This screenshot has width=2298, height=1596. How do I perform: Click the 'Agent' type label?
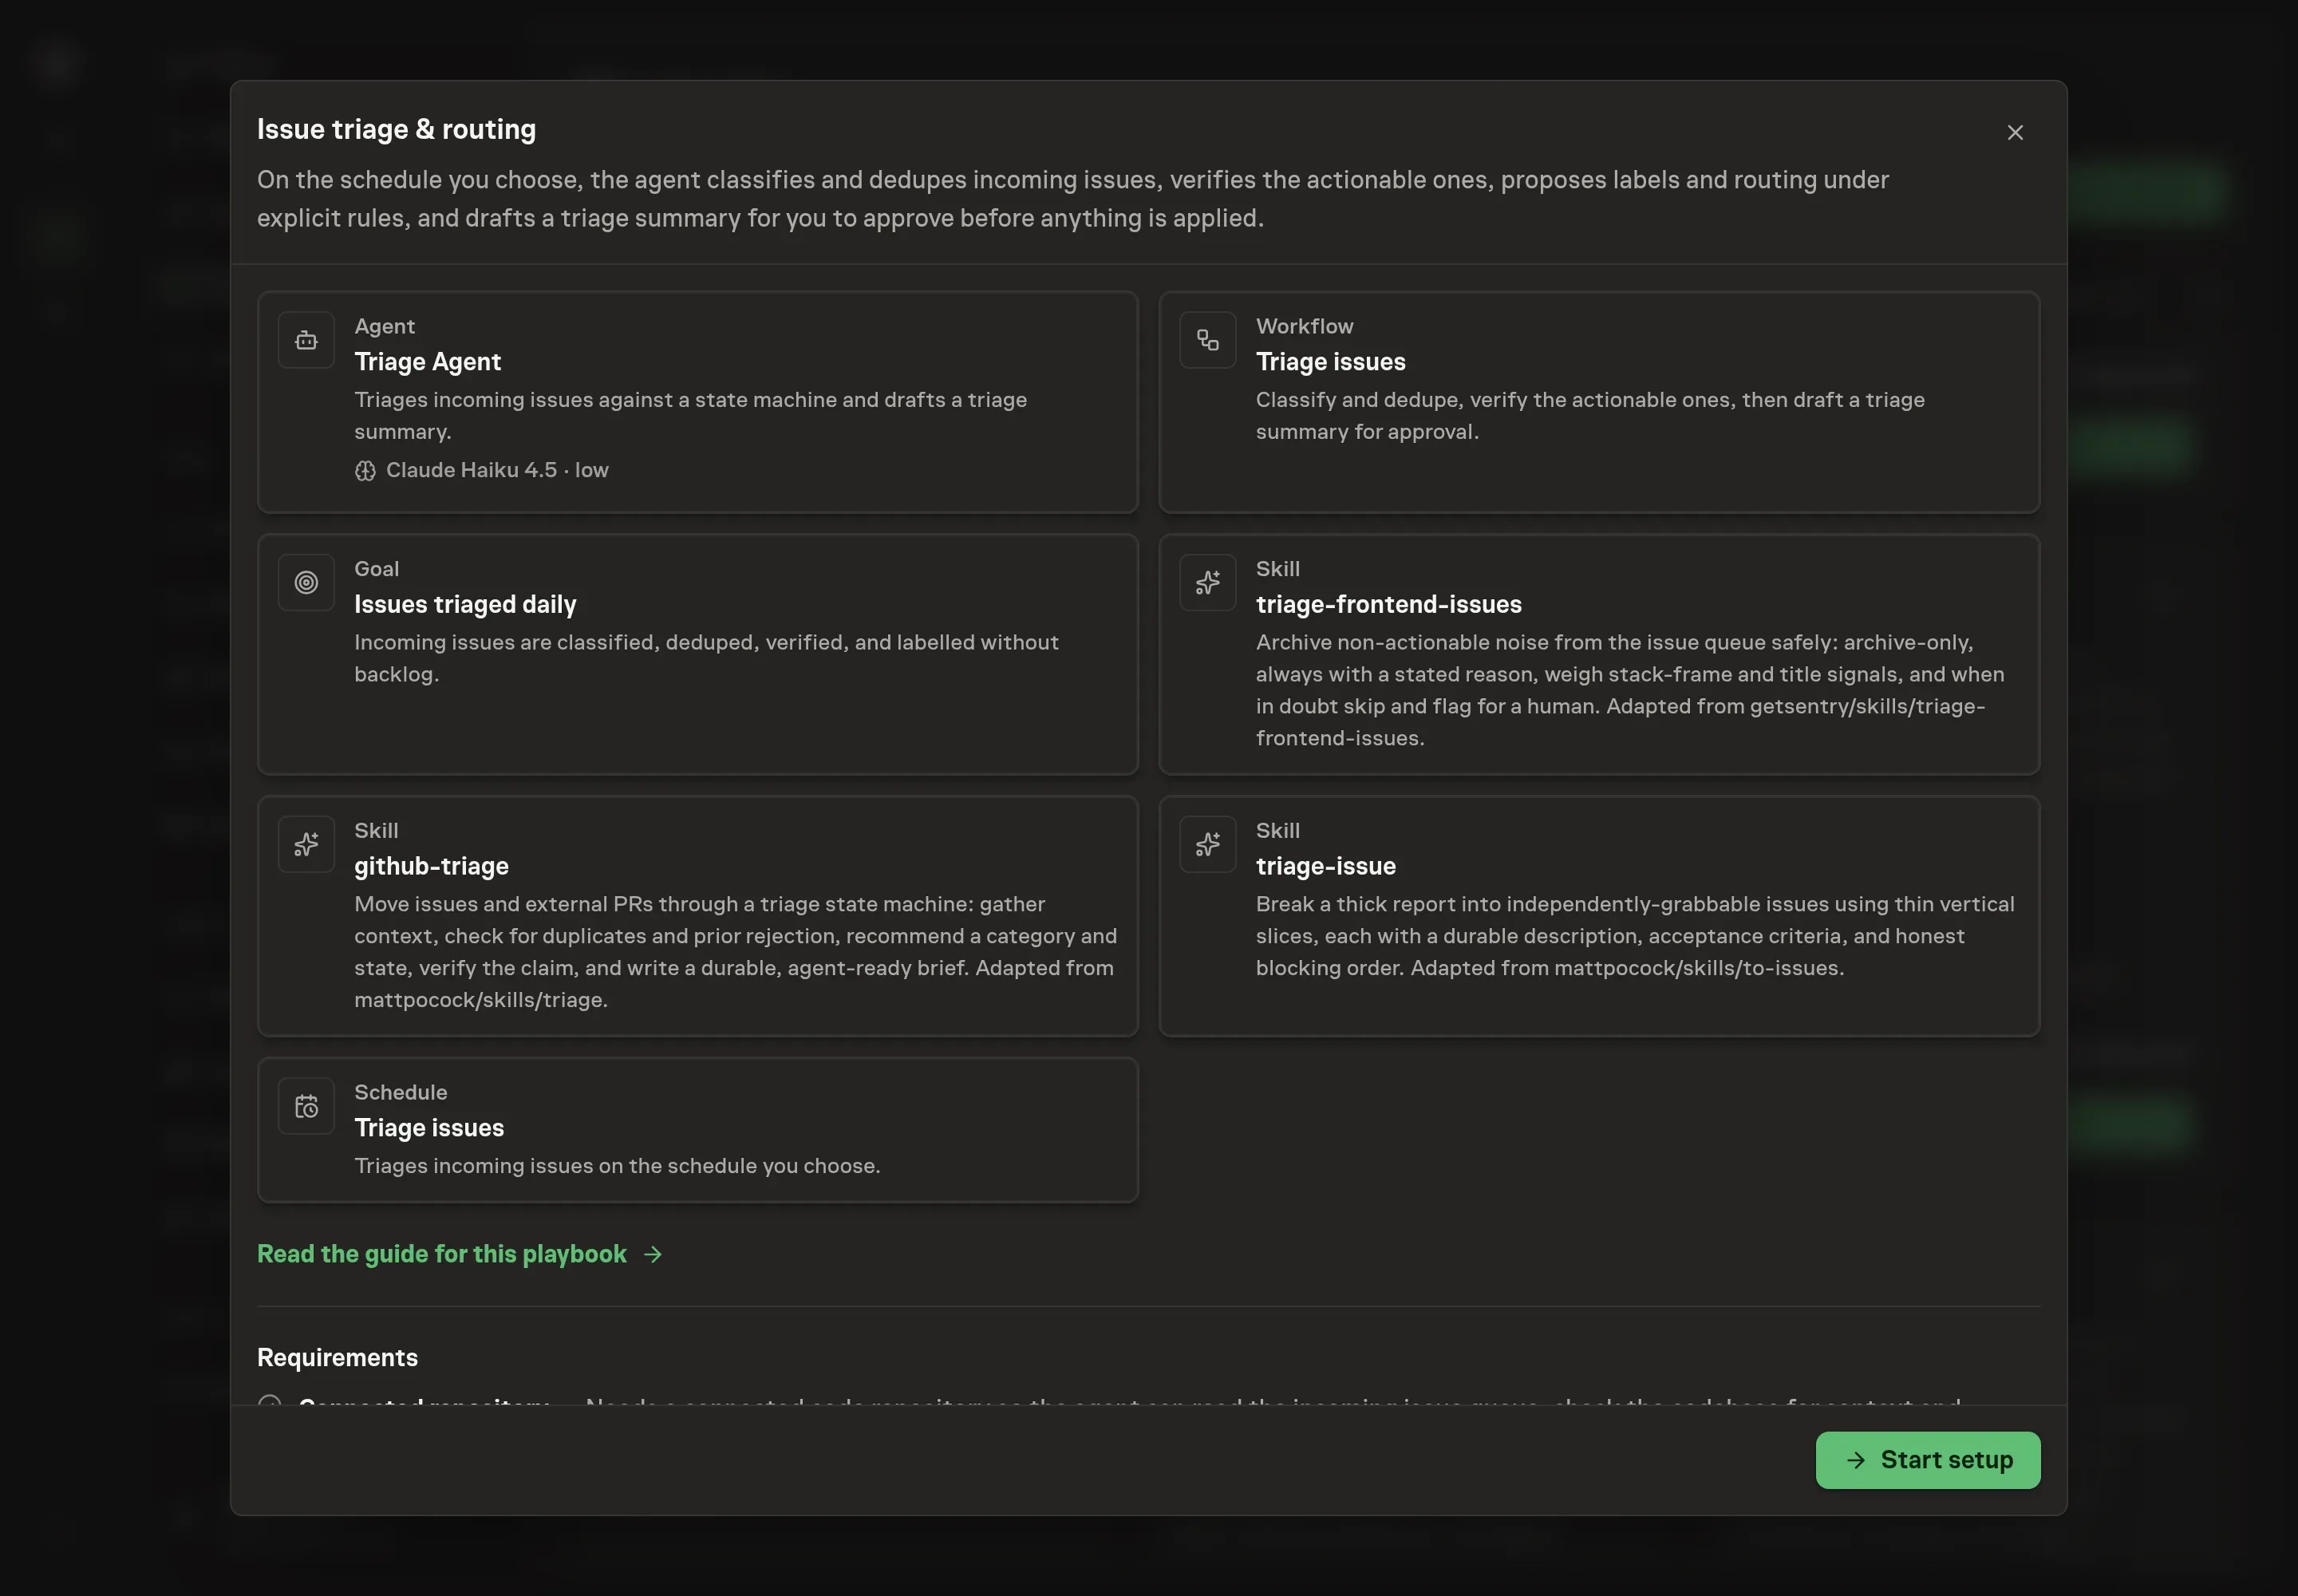tap(384, 326)
